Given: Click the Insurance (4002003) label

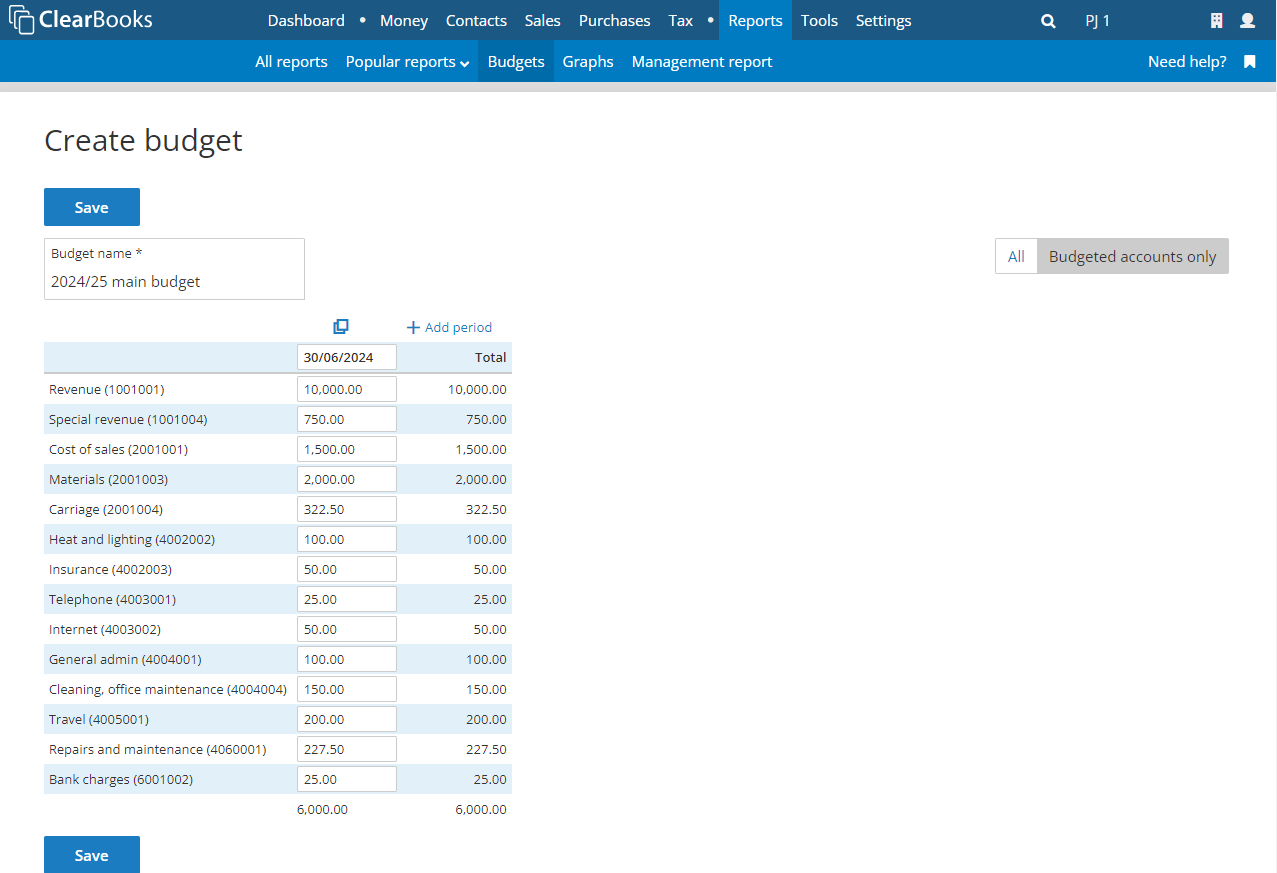Looking at the screenshot, I should tap(110, 569).
